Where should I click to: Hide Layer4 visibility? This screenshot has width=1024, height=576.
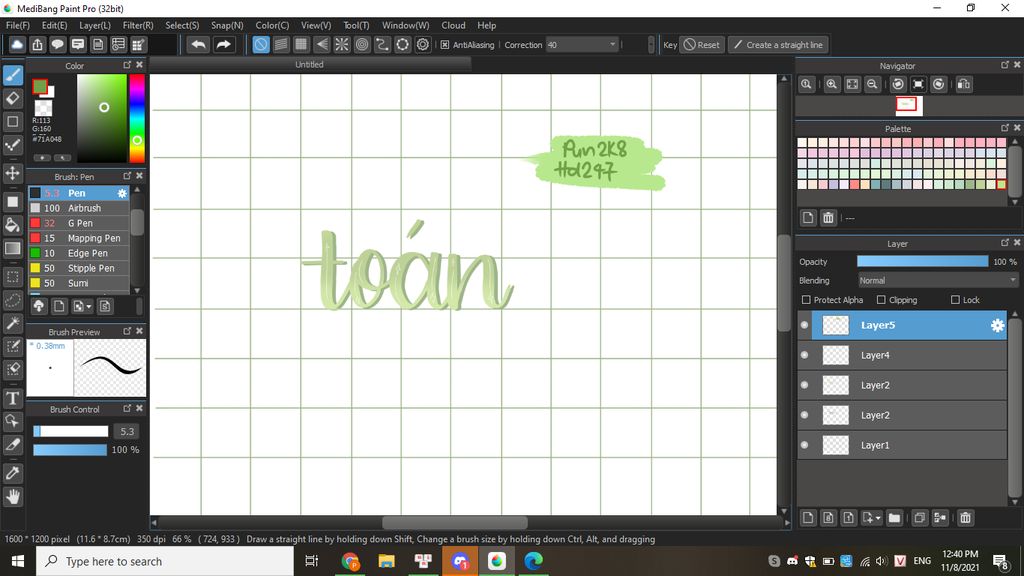click(x=805, y=355)
